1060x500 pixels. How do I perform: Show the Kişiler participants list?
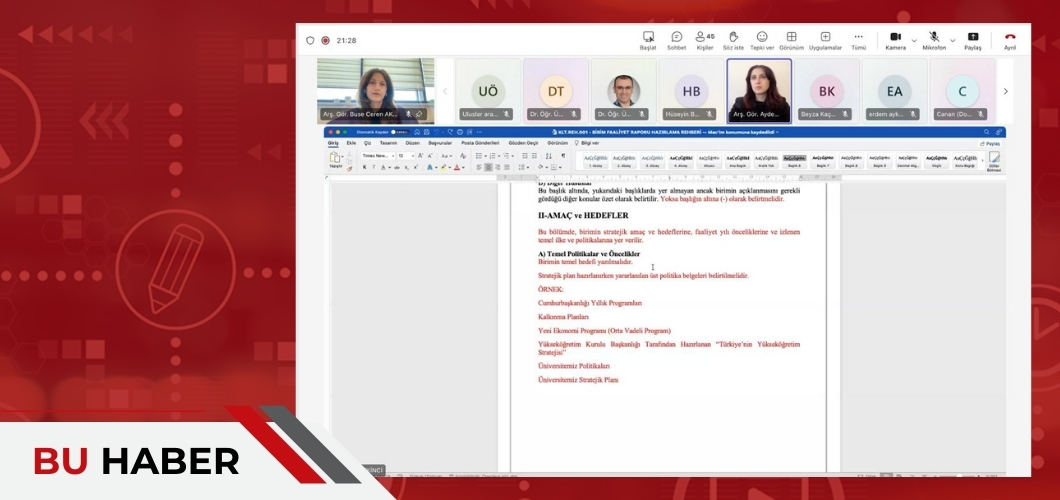[705, 40]
